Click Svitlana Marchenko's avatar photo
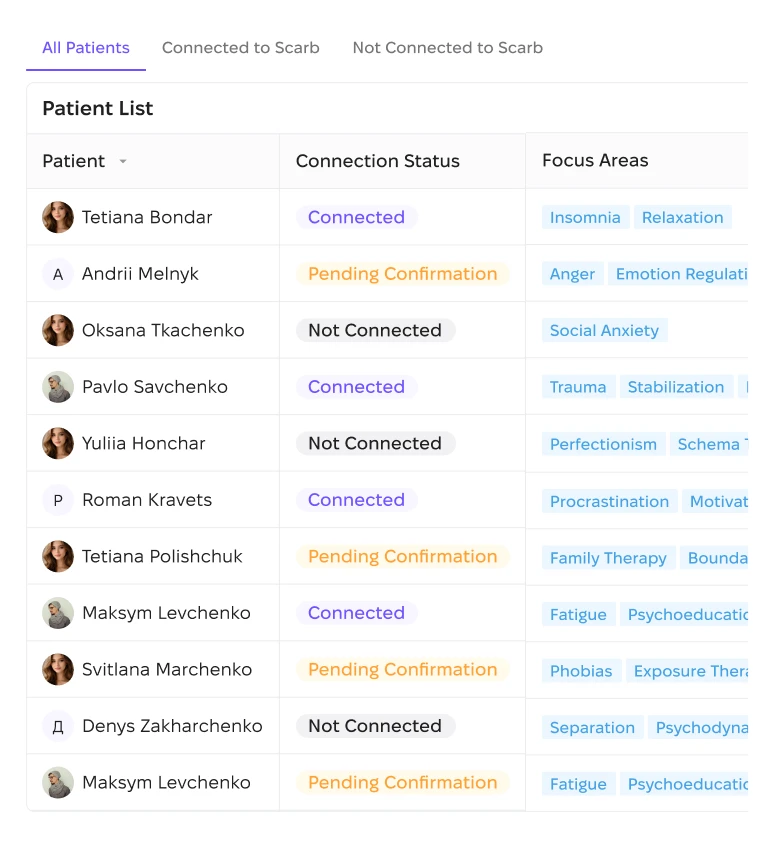Viewport: 761px width, 843px height. coord(58,669)
